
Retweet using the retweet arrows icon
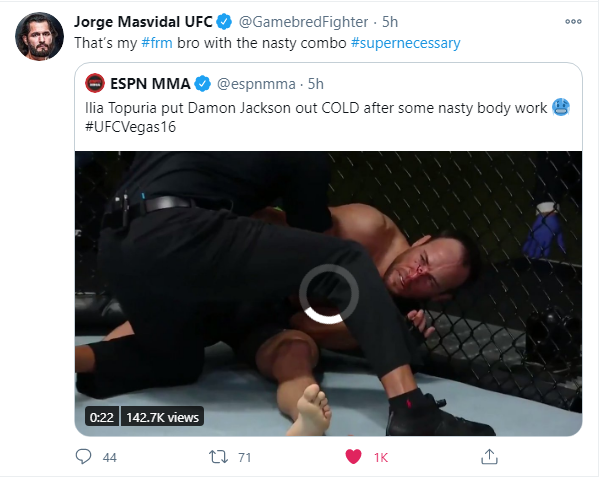coord(218,457)
